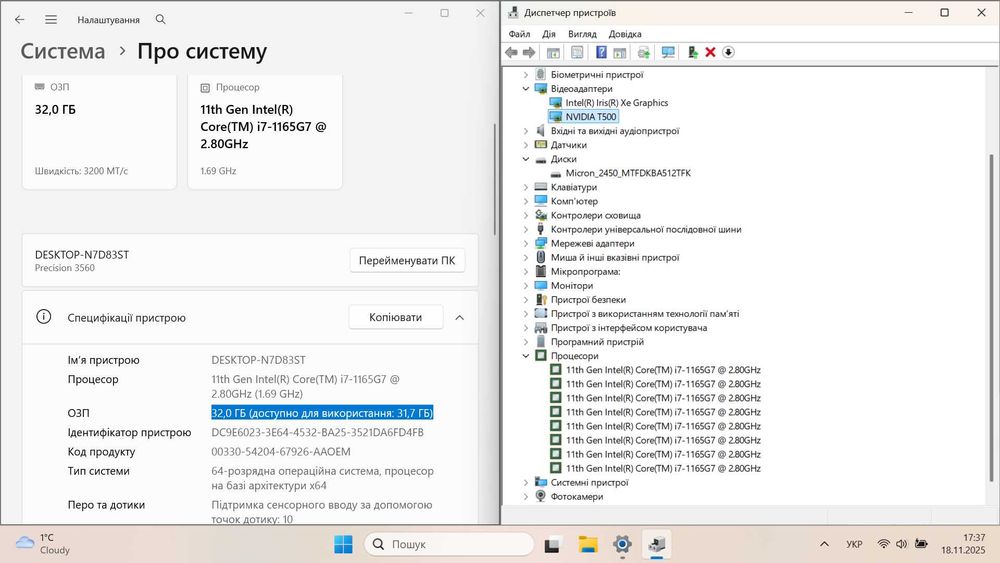Click the product code 00330-54204-67926-AAOEM

coord(281,451)
